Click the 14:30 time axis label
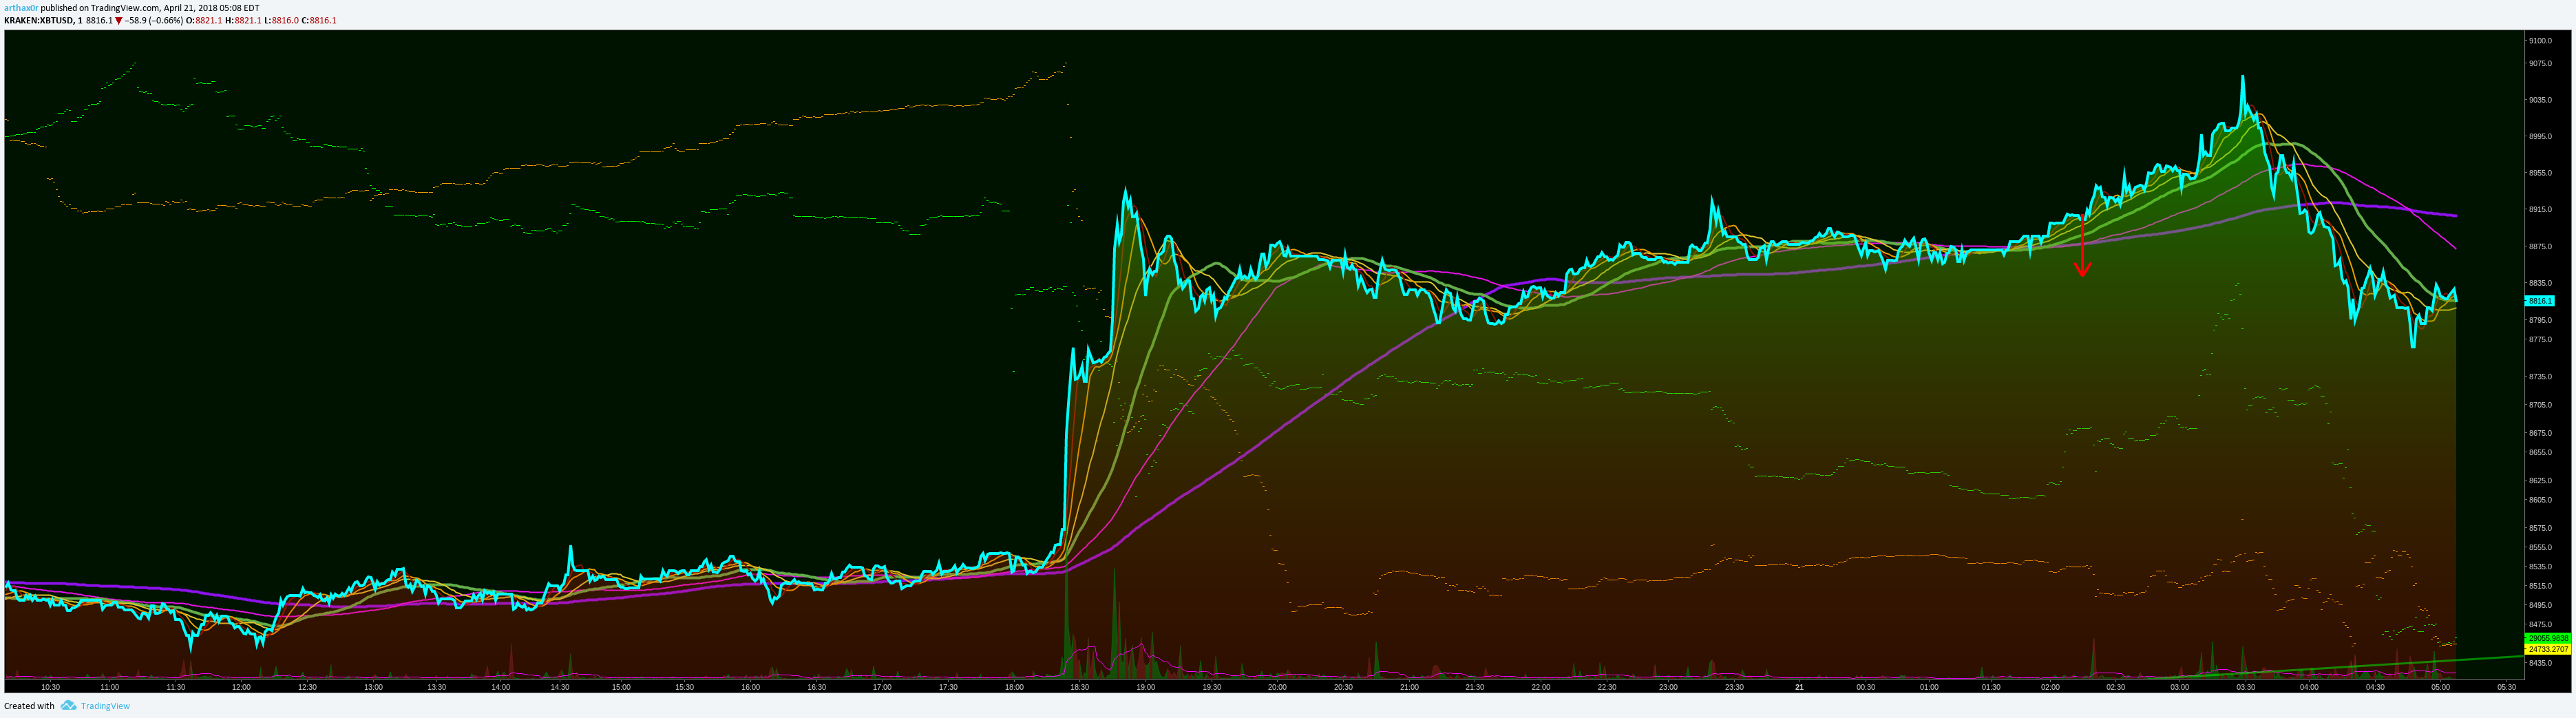Viewport: 2576px width, 718px height. [560, 687]
